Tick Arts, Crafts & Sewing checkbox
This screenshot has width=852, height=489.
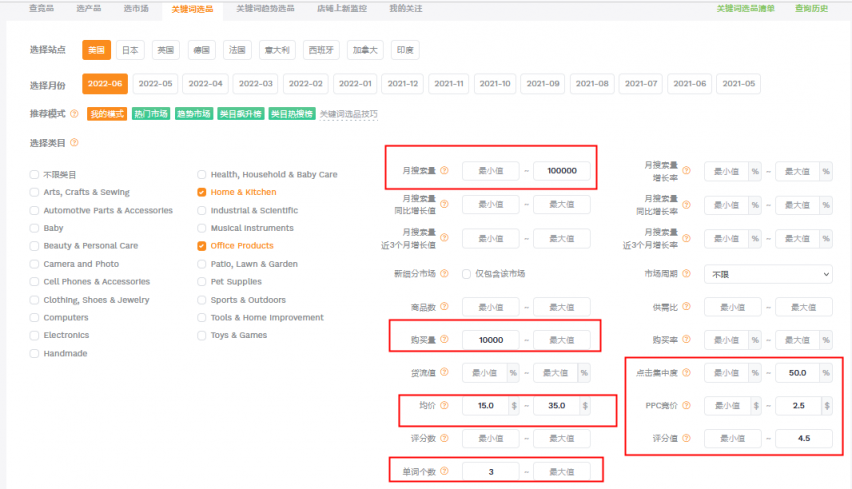pos(34,192)
